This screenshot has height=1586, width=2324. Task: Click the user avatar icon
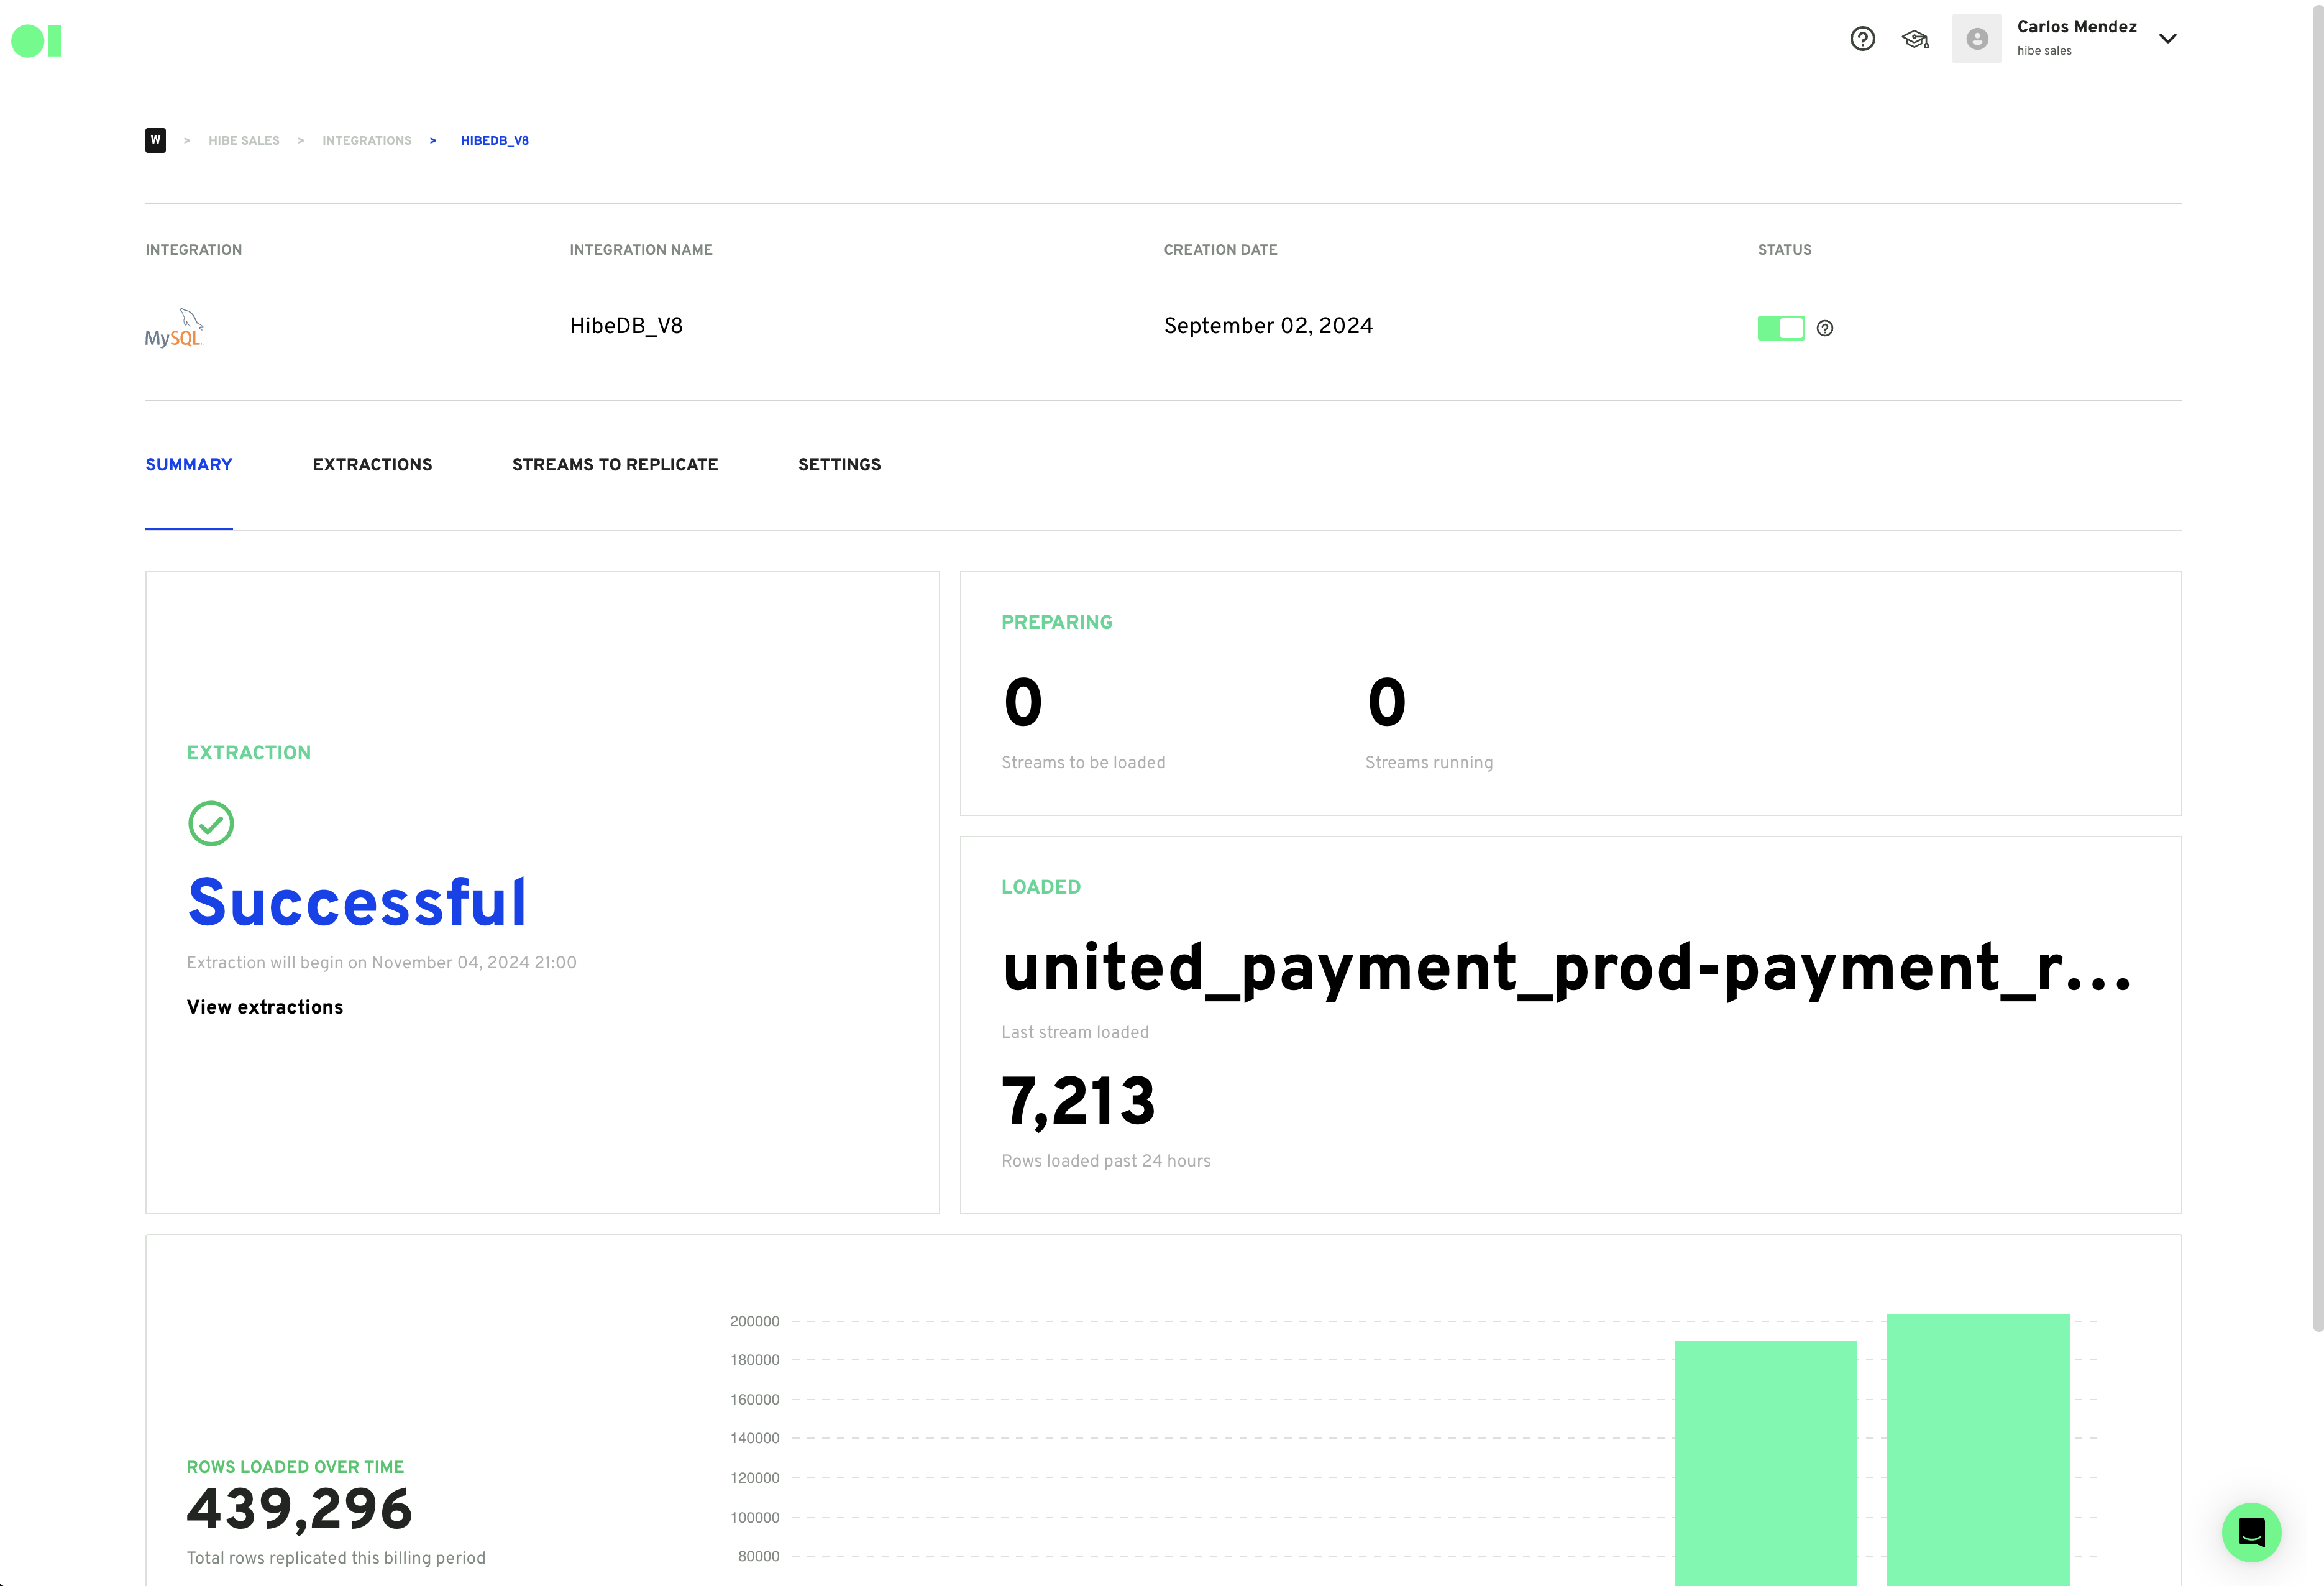click(x=1976, y=39)
